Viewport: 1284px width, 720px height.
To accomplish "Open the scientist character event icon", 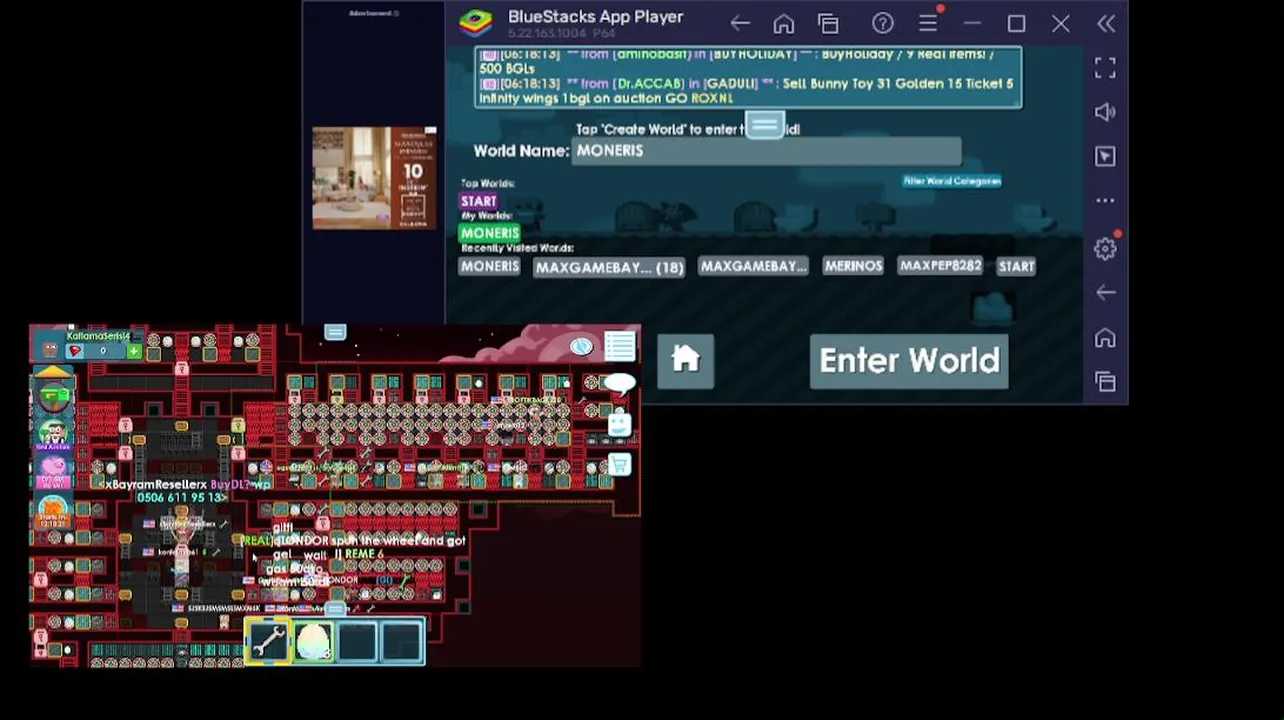I will [x=53, y=432].
